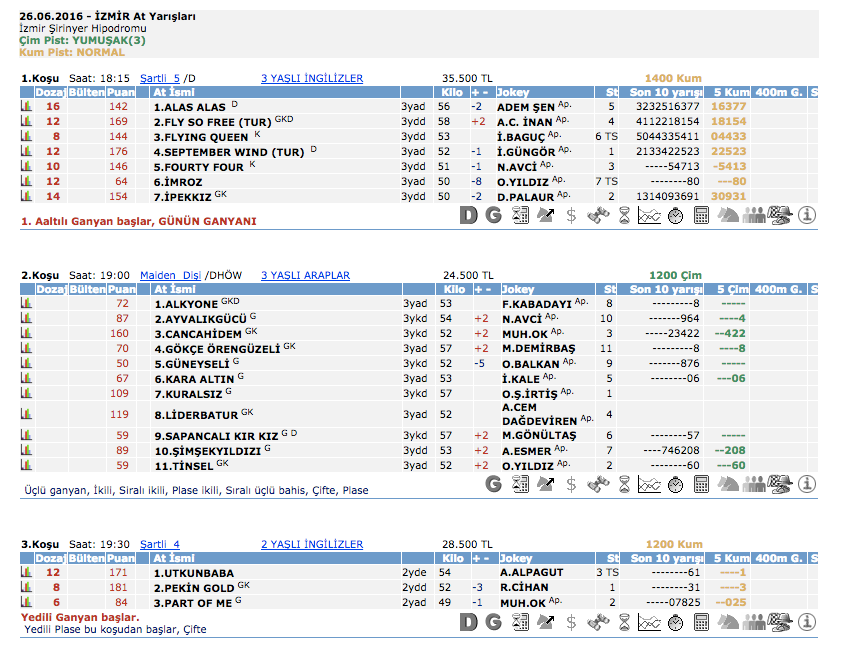Click the Maiden_Dişi link in race 2

[170, 275]
